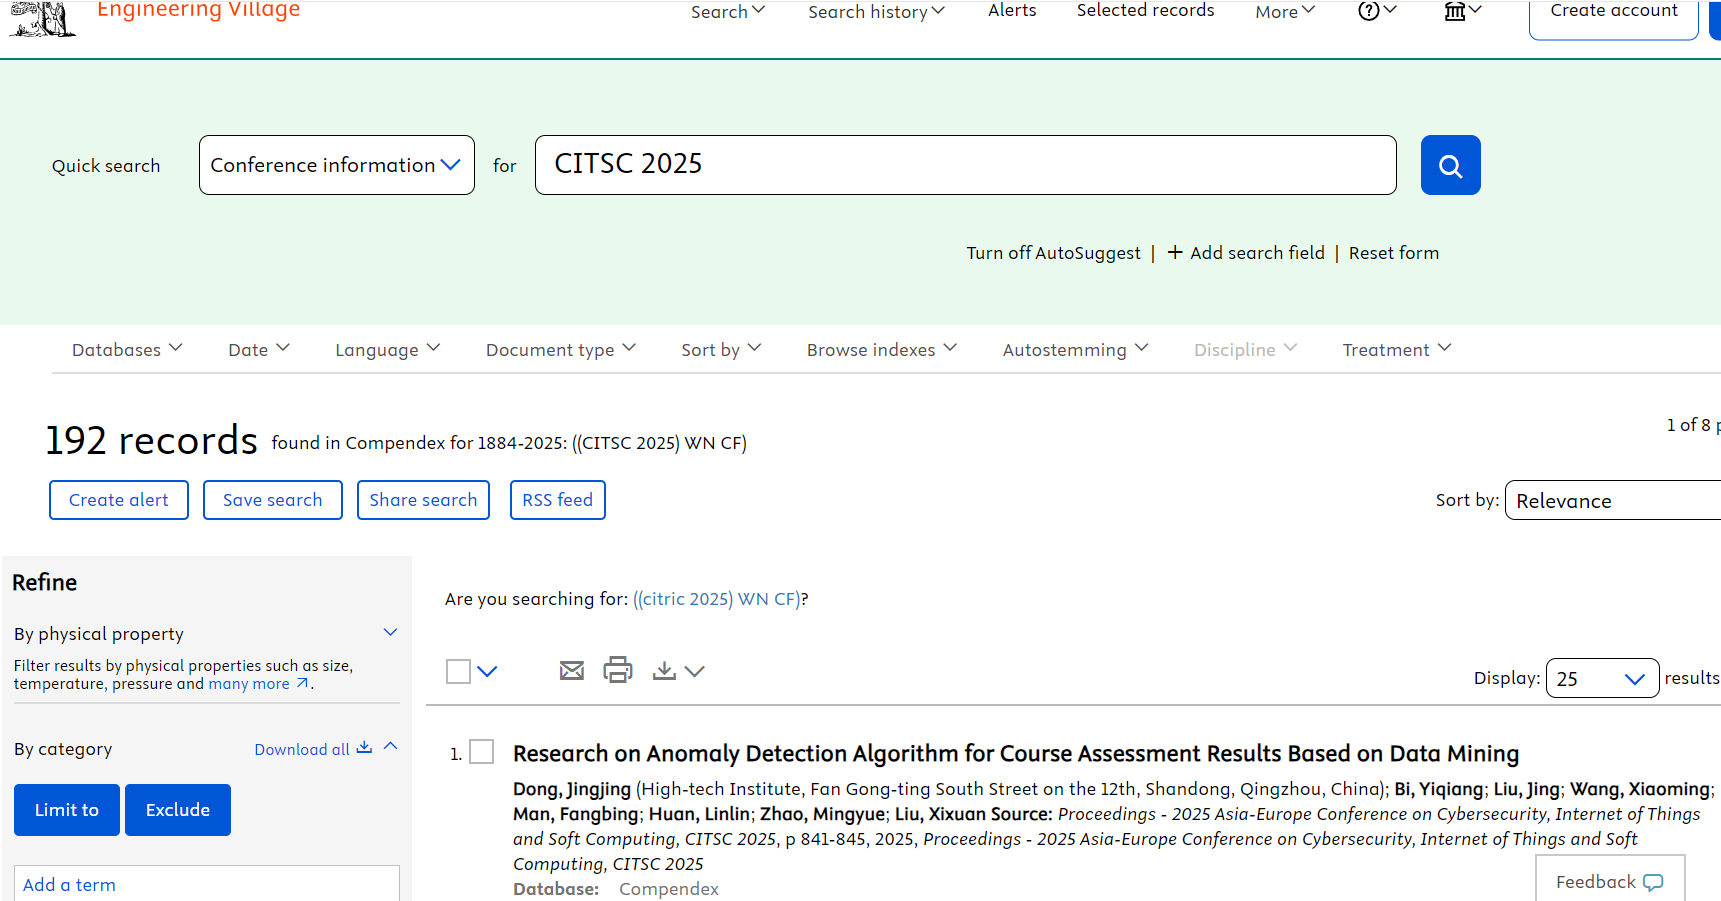The height and width of the screenshot is (901, 1721).
Task: Go to Alerts in top navigation
Action: click(1012, 10)
